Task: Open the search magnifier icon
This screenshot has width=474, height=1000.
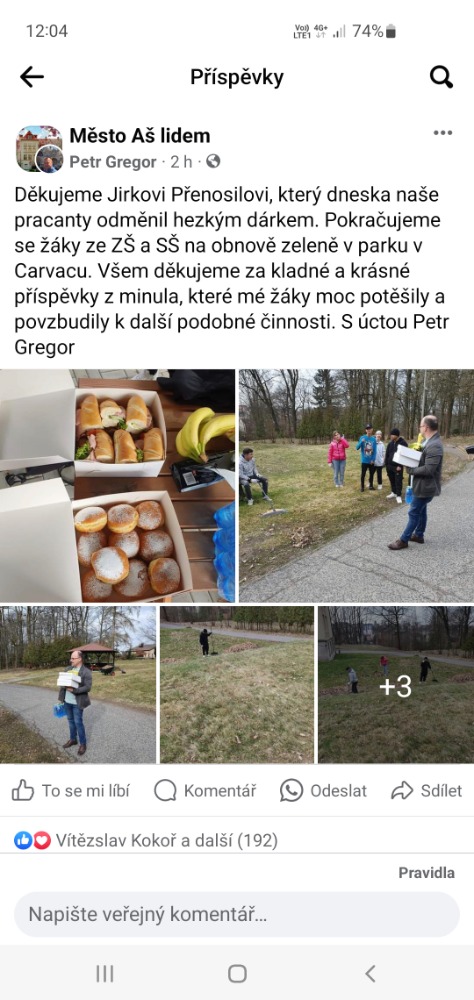Action: (x=441, y=77)
